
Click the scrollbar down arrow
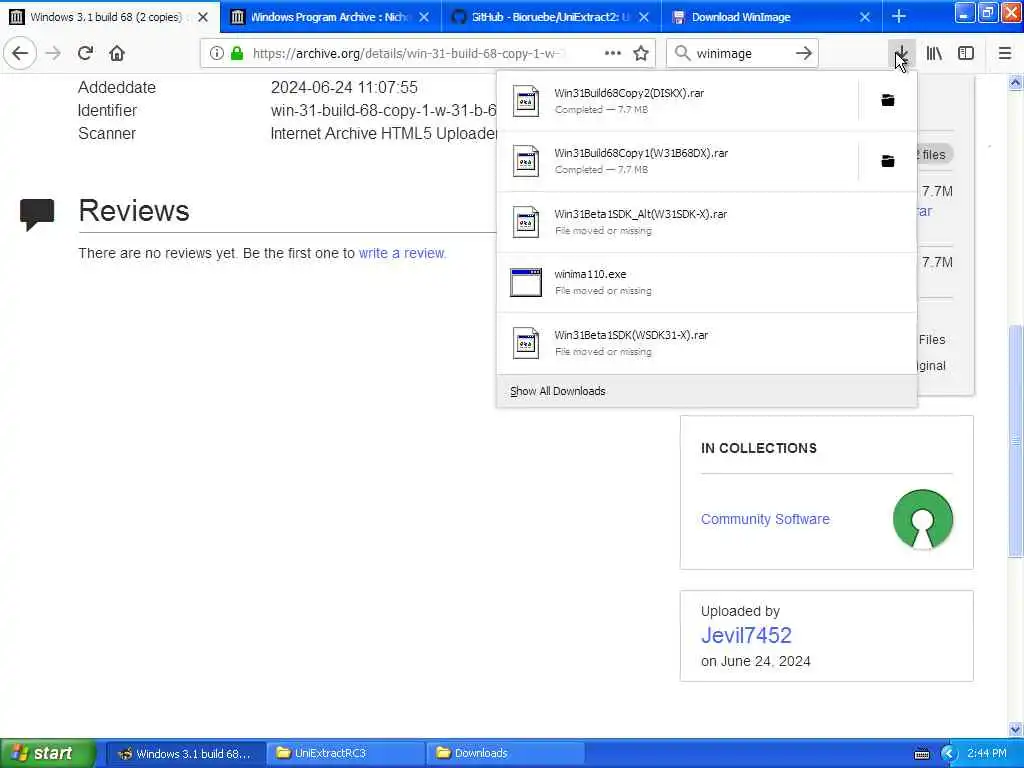click(1015, 729)
